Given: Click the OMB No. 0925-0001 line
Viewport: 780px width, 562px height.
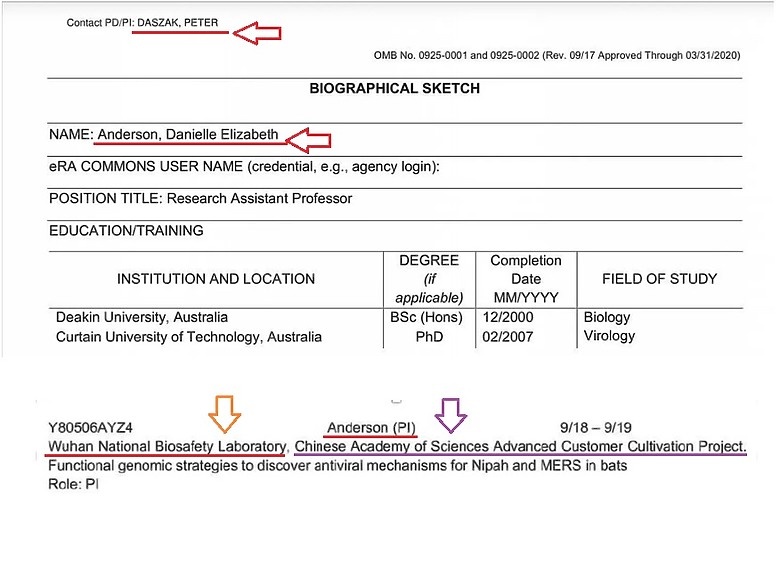Looking at the screenshot, I should tap(557, 56).
